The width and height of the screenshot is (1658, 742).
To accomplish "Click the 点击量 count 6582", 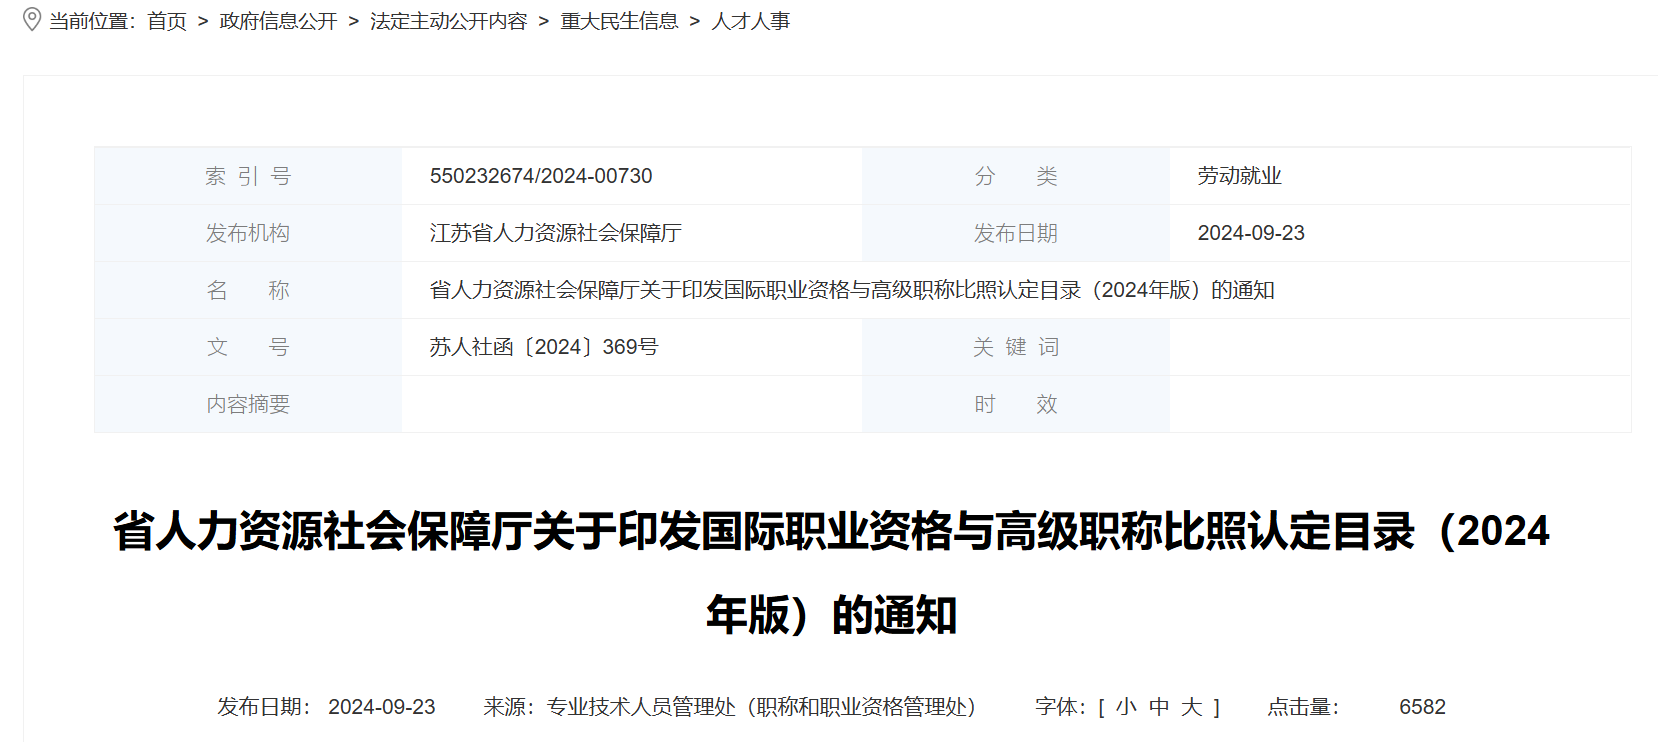I will click(1422, 707).
